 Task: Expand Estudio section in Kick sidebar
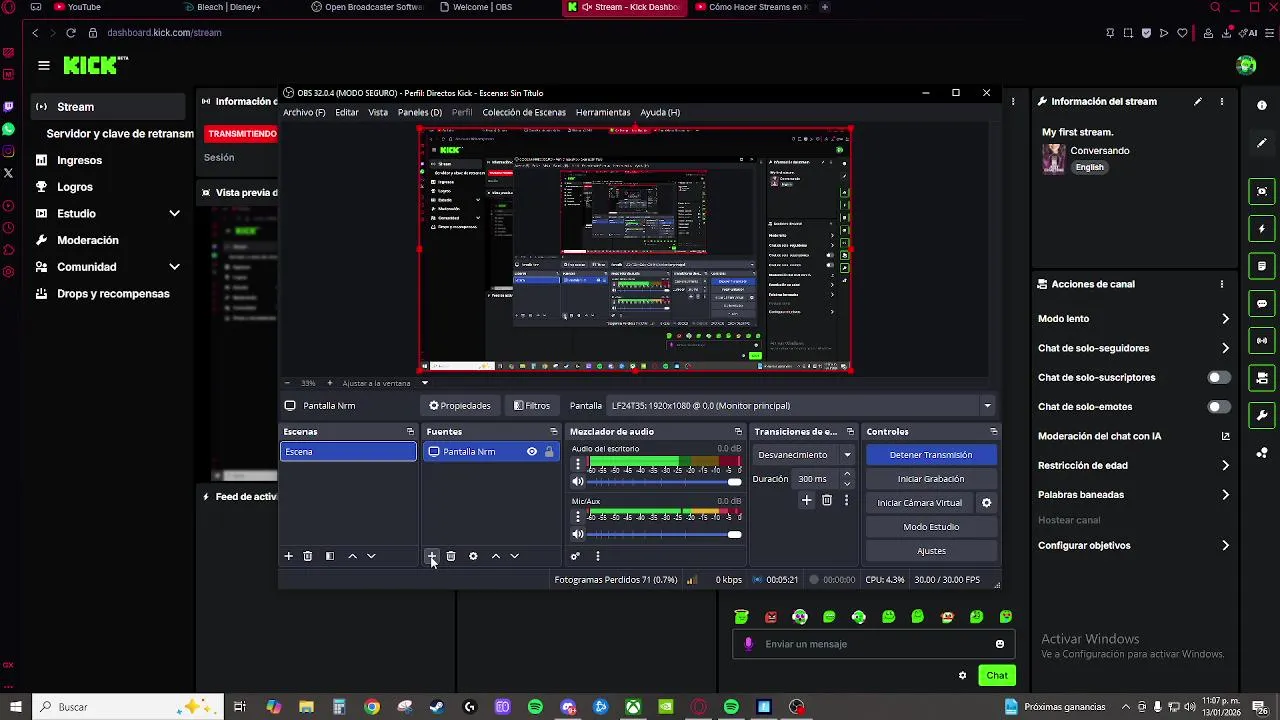coord(174,213)
